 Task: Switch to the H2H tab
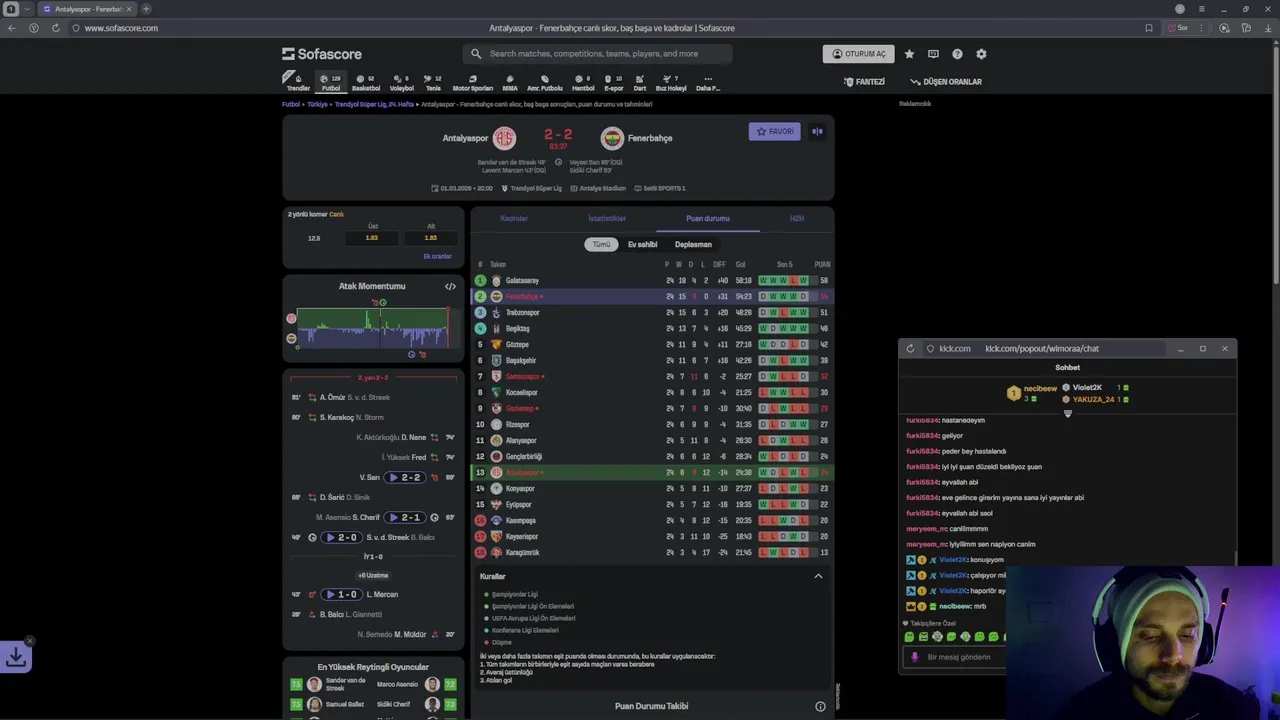coord(797,218)
